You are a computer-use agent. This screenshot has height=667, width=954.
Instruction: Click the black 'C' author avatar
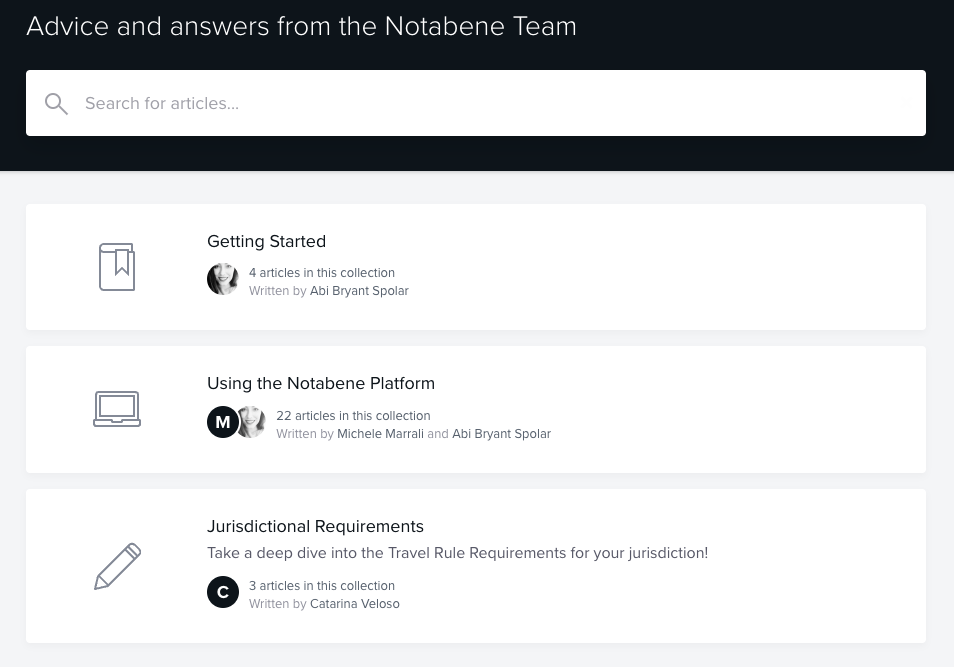pyautogui.click(x=222, y=592)
